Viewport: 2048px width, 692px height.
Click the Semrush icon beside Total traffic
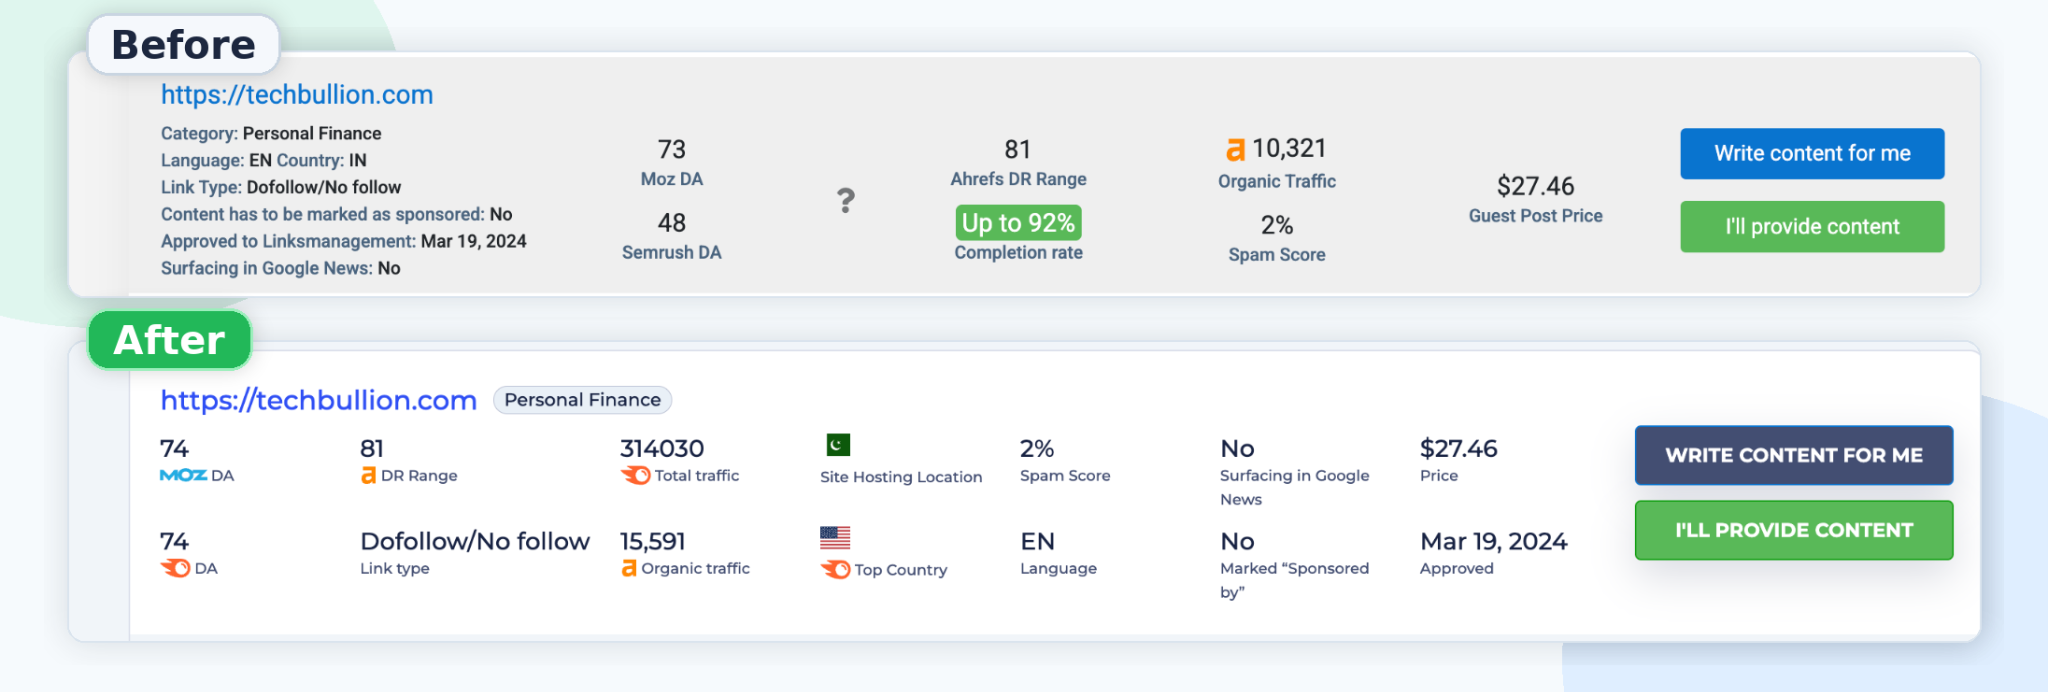tap(635, 475)
